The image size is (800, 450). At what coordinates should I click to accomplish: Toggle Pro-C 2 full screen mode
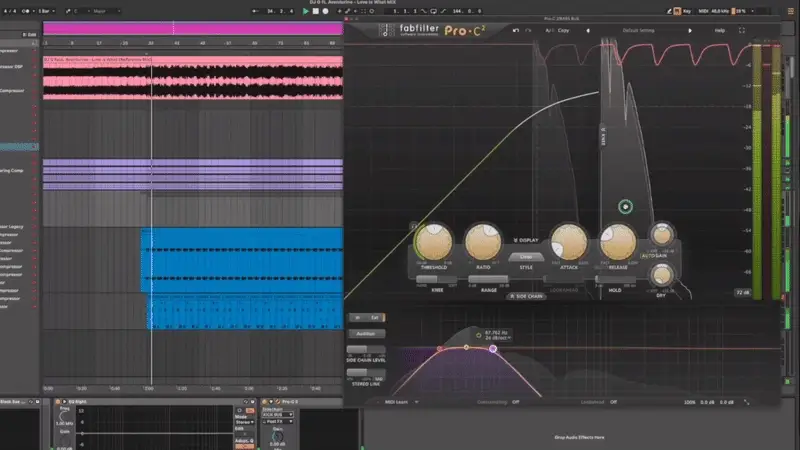pos(742,31)
